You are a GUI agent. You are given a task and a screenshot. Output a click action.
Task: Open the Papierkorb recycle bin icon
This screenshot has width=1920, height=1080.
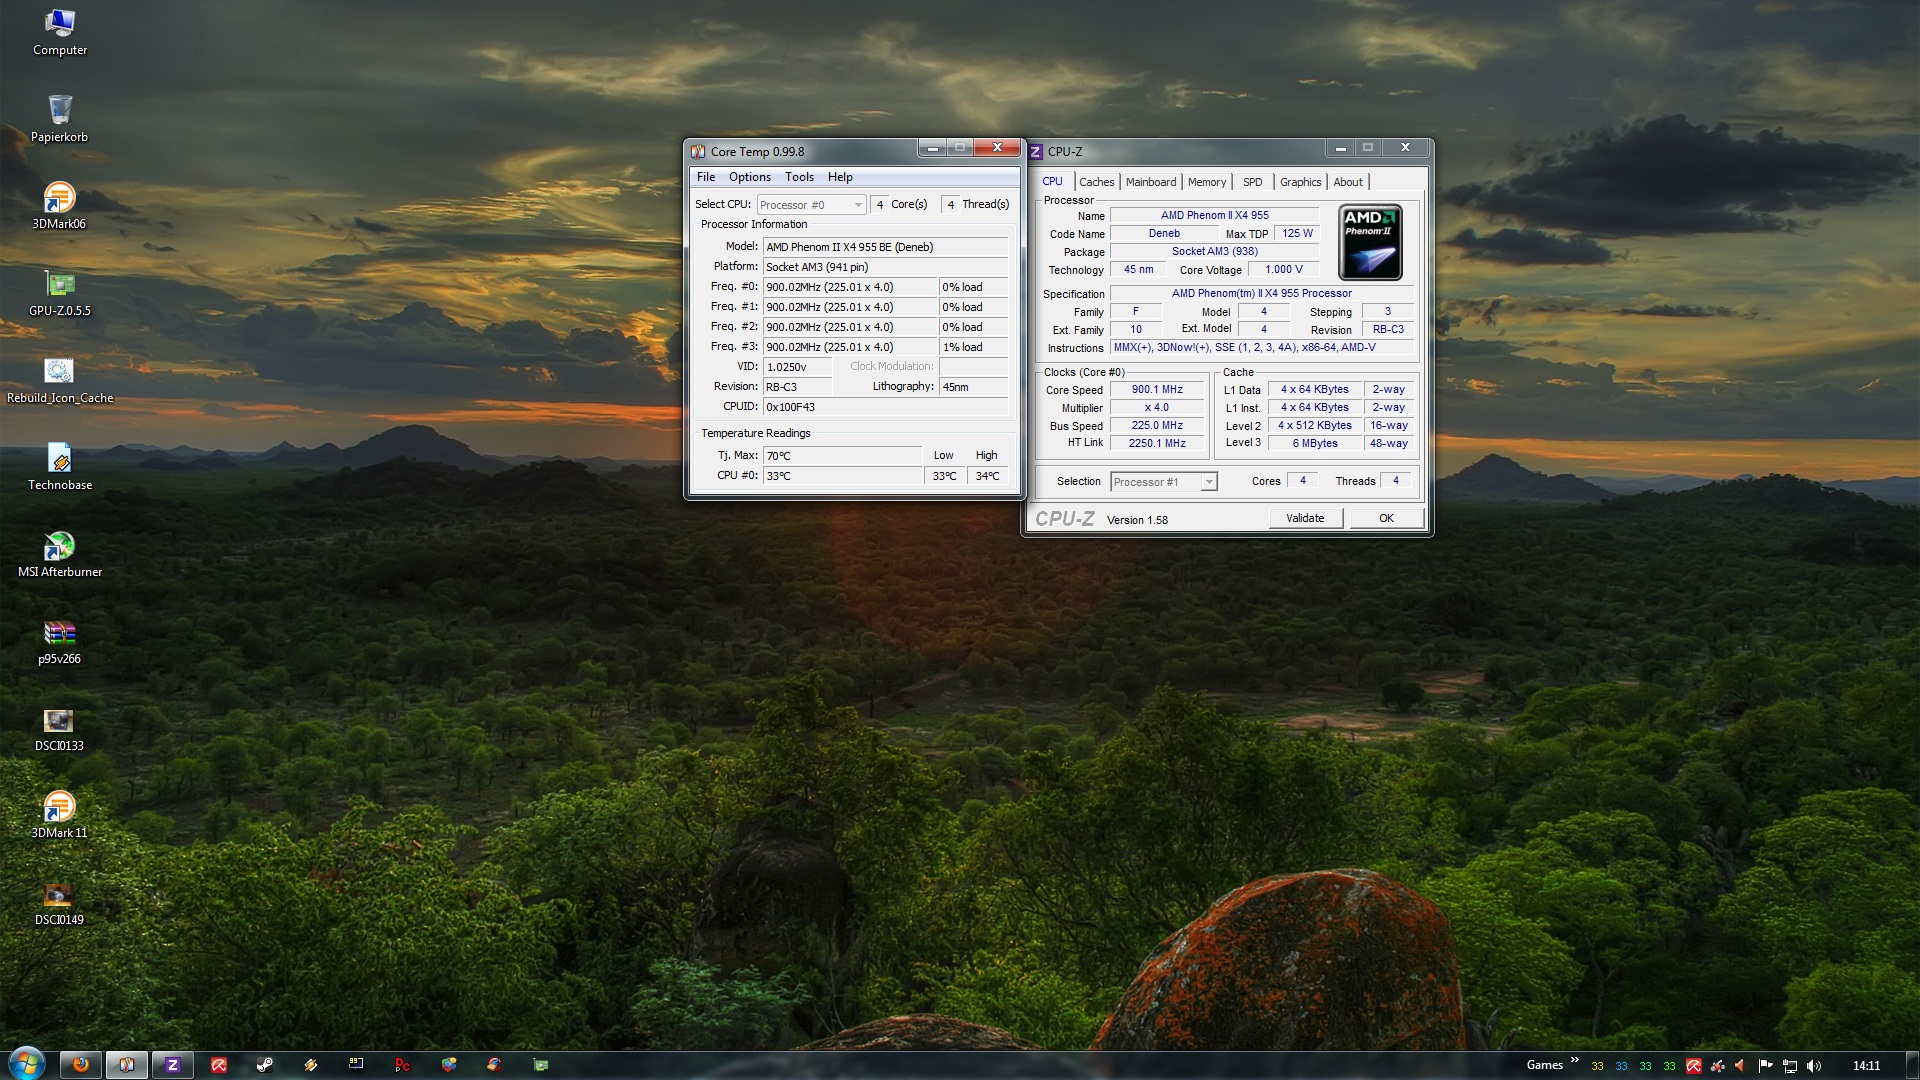[x=60, y=119]
